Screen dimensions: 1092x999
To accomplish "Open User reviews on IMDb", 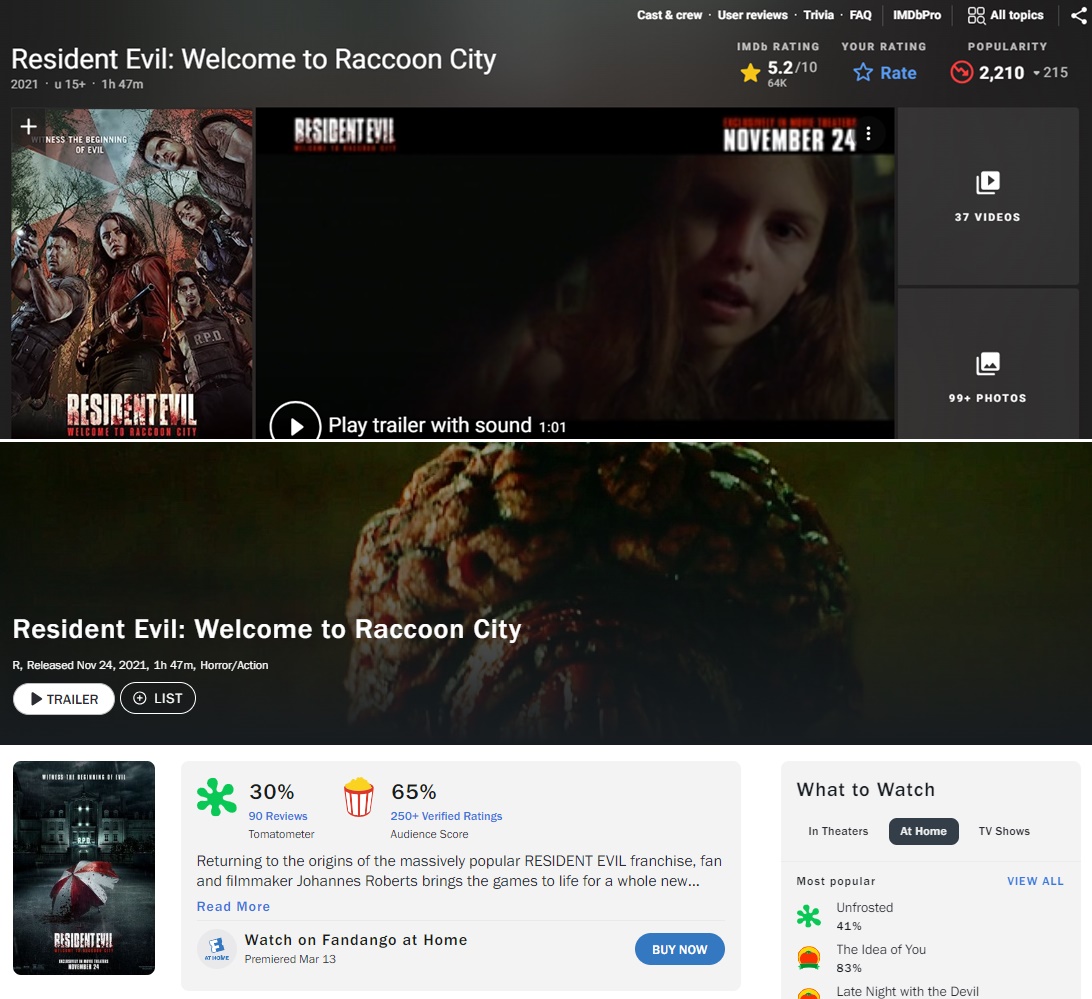I will pos(752,15).
